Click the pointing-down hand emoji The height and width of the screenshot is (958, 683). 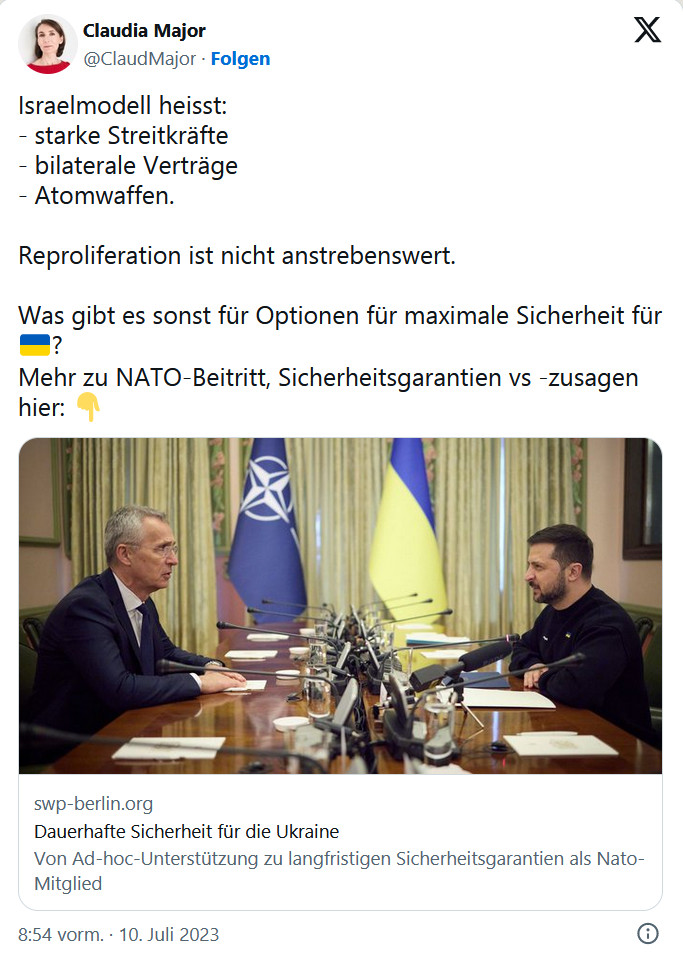pos(89,408)
